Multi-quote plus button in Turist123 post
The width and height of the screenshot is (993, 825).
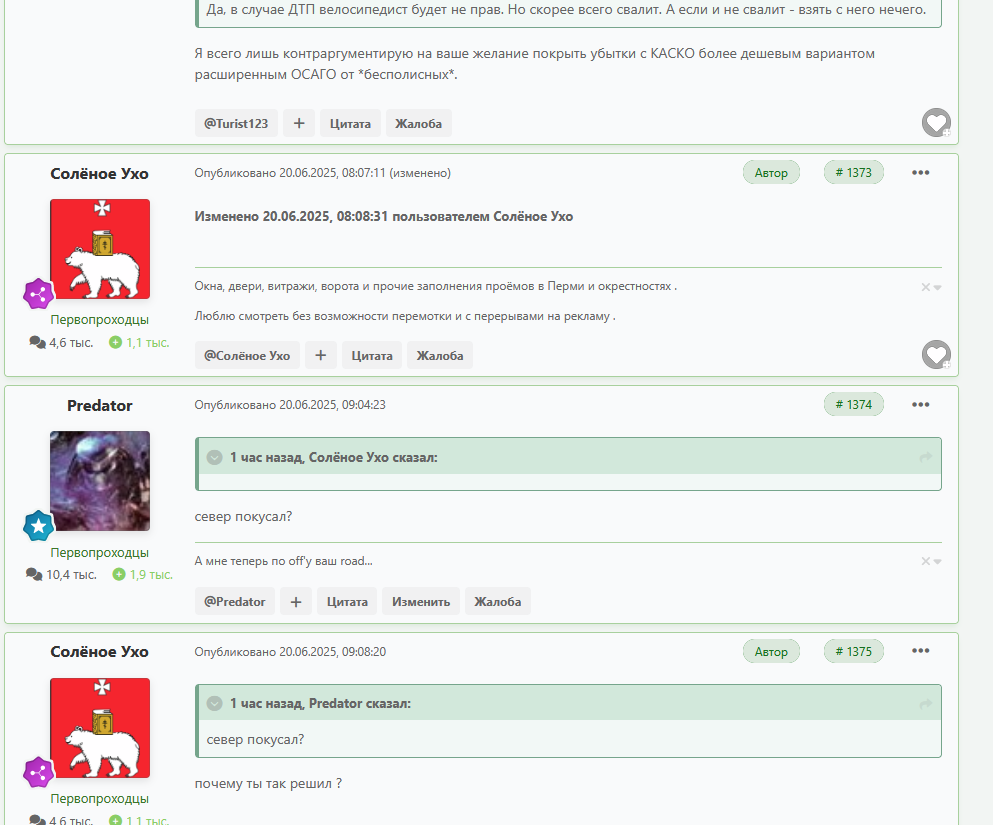coord(299,123)
